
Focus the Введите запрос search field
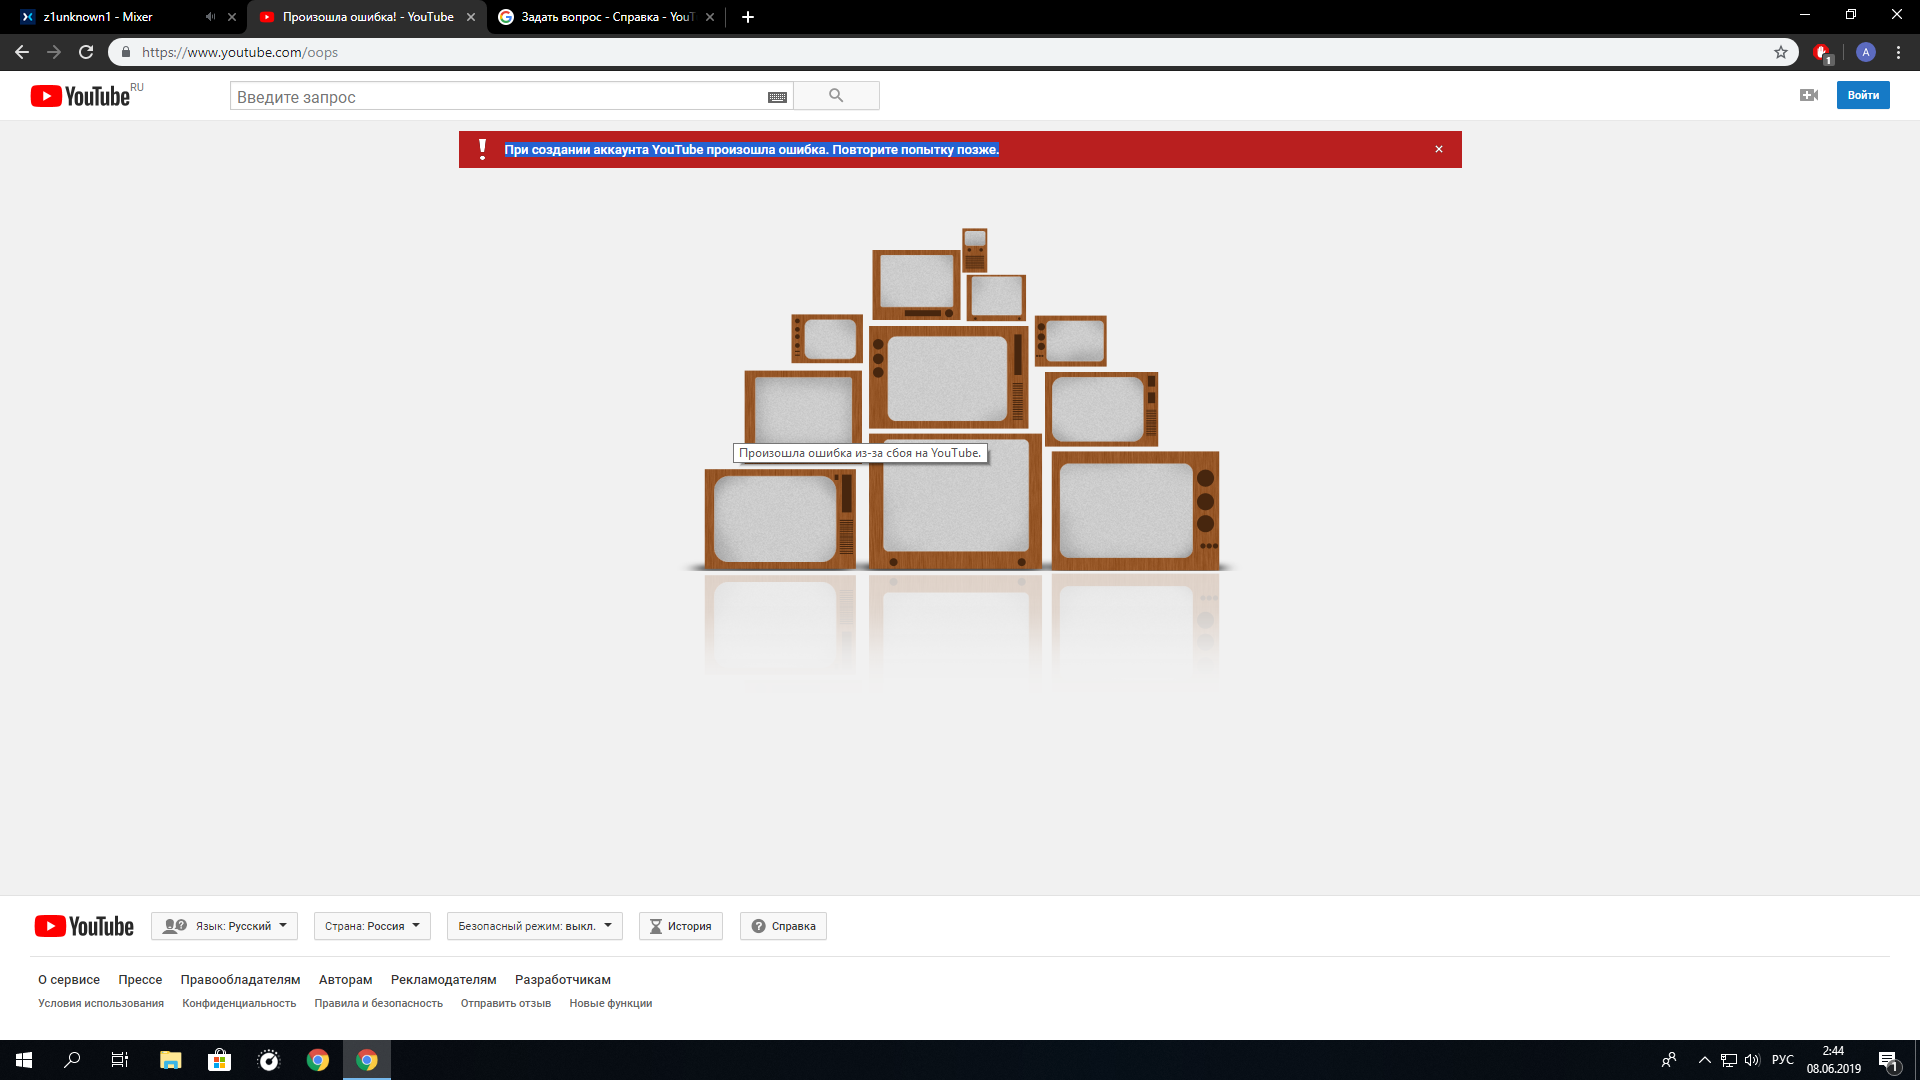click(x=498, y=97)
